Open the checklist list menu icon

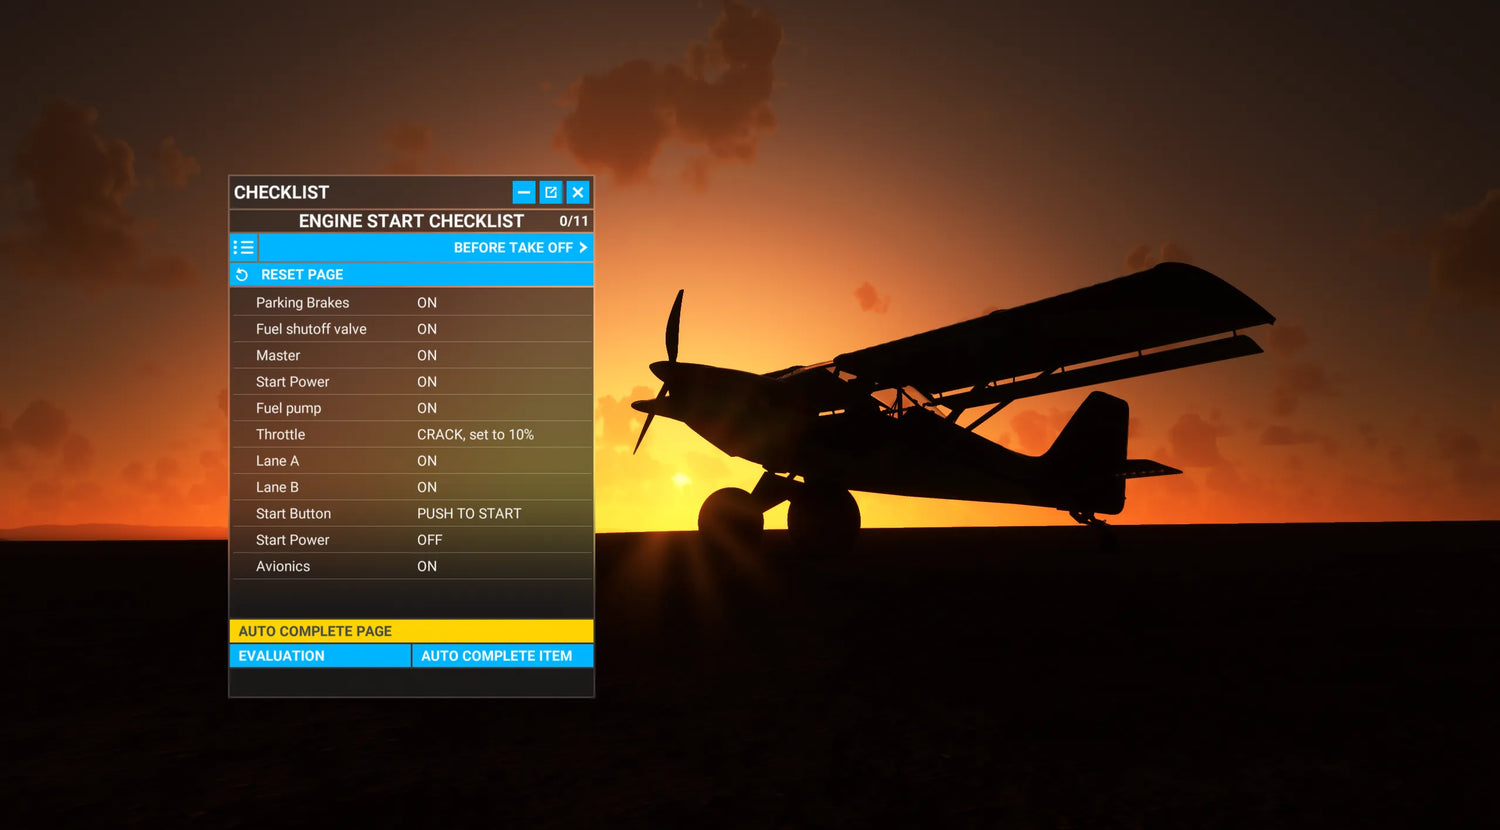(243, 248)
